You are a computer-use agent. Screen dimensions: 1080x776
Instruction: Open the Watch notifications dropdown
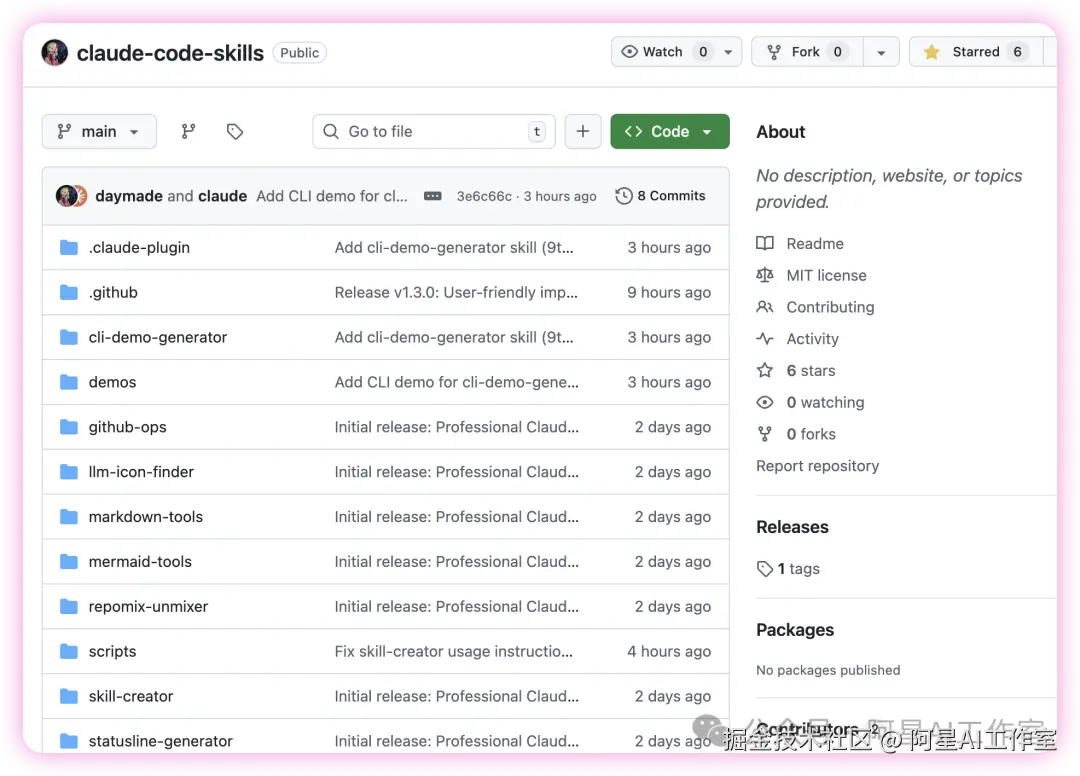(x=676, y=52)
